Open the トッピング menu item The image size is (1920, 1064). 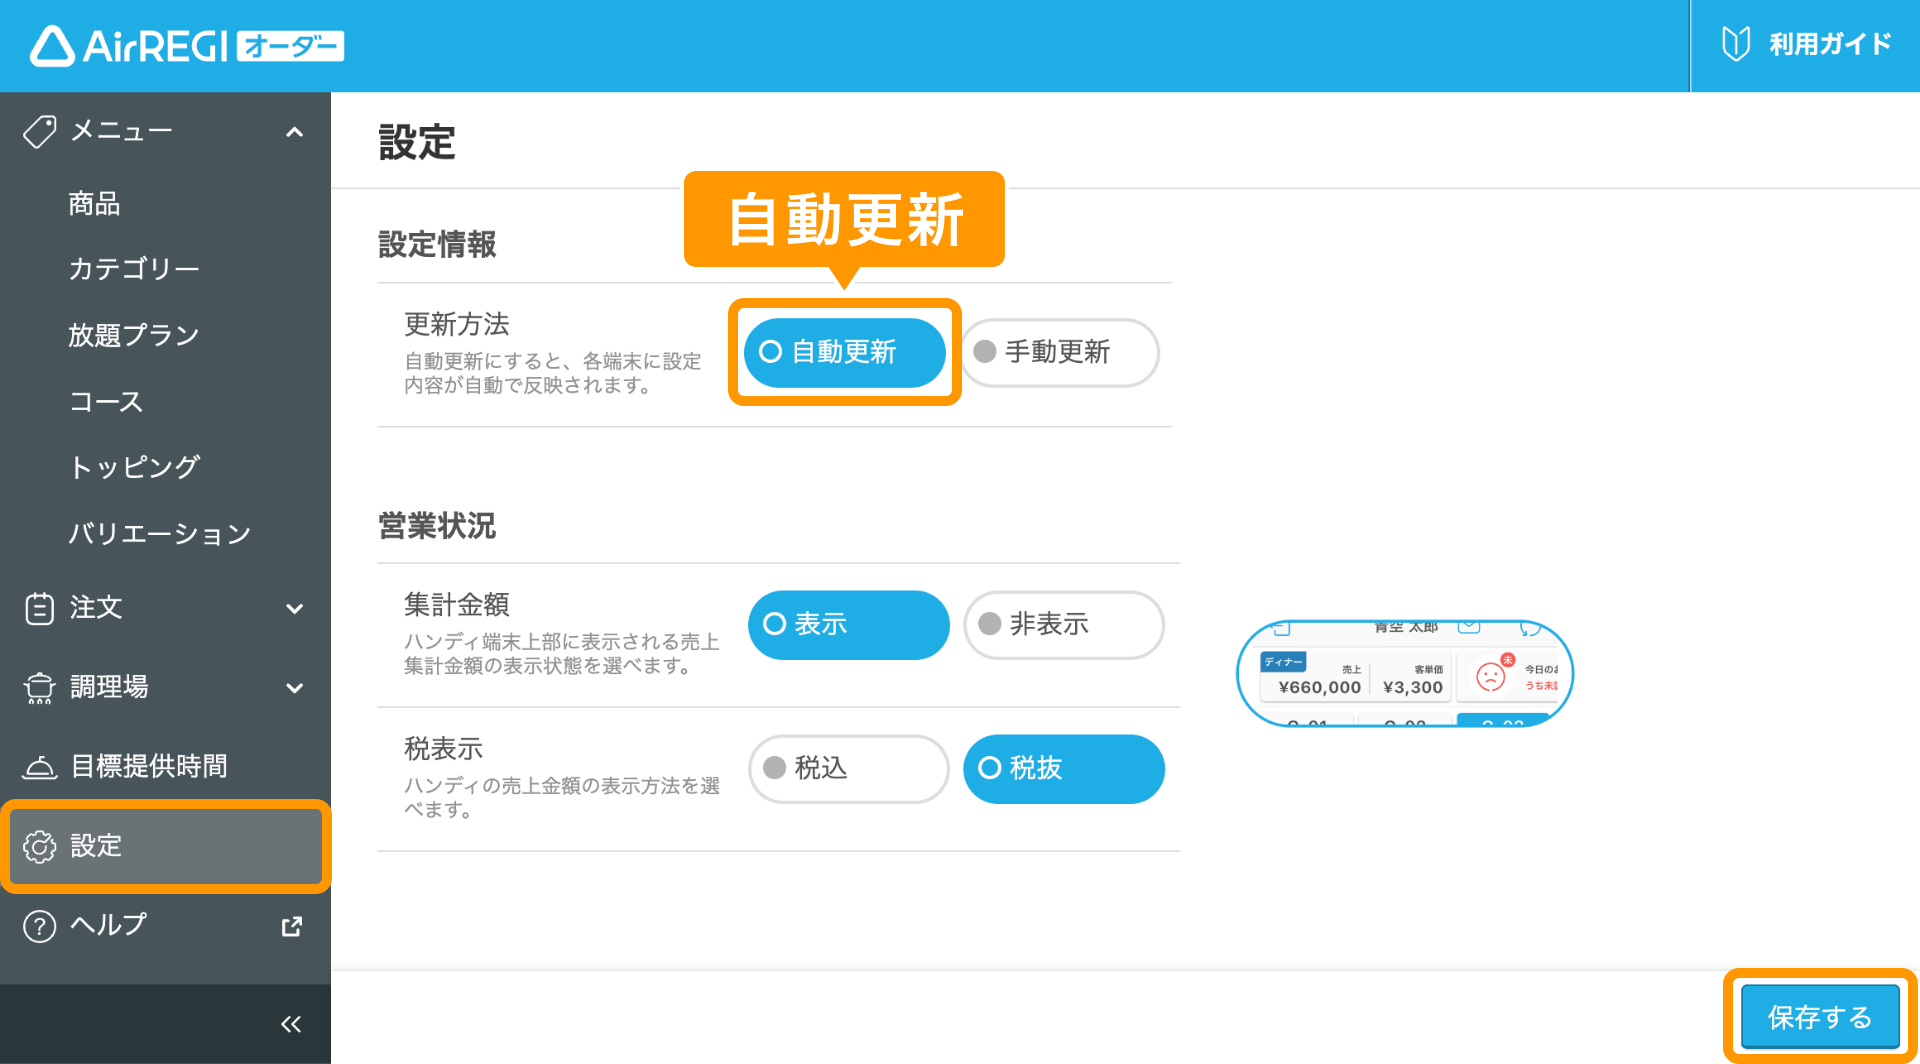[134, 467]
